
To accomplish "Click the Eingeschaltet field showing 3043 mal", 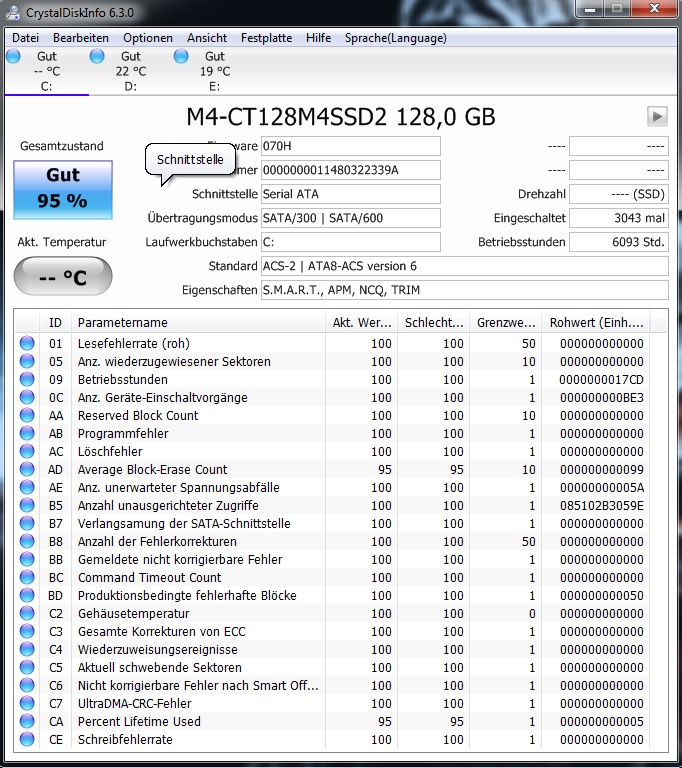I will tap(619, 218).
